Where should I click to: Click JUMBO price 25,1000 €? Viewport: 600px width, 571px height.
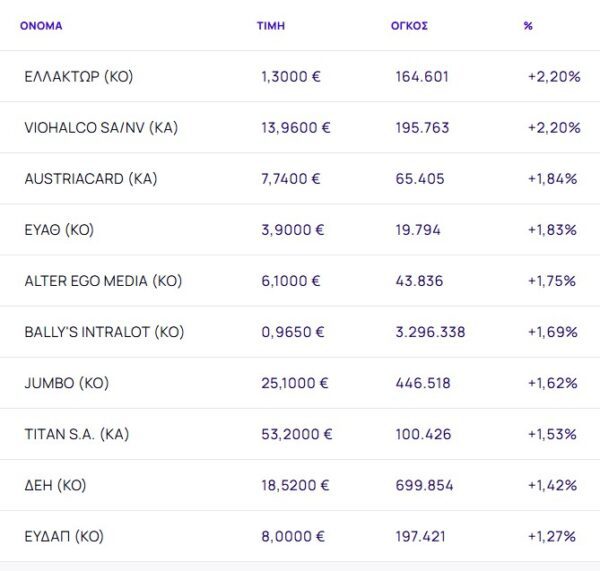click(294, 383)
